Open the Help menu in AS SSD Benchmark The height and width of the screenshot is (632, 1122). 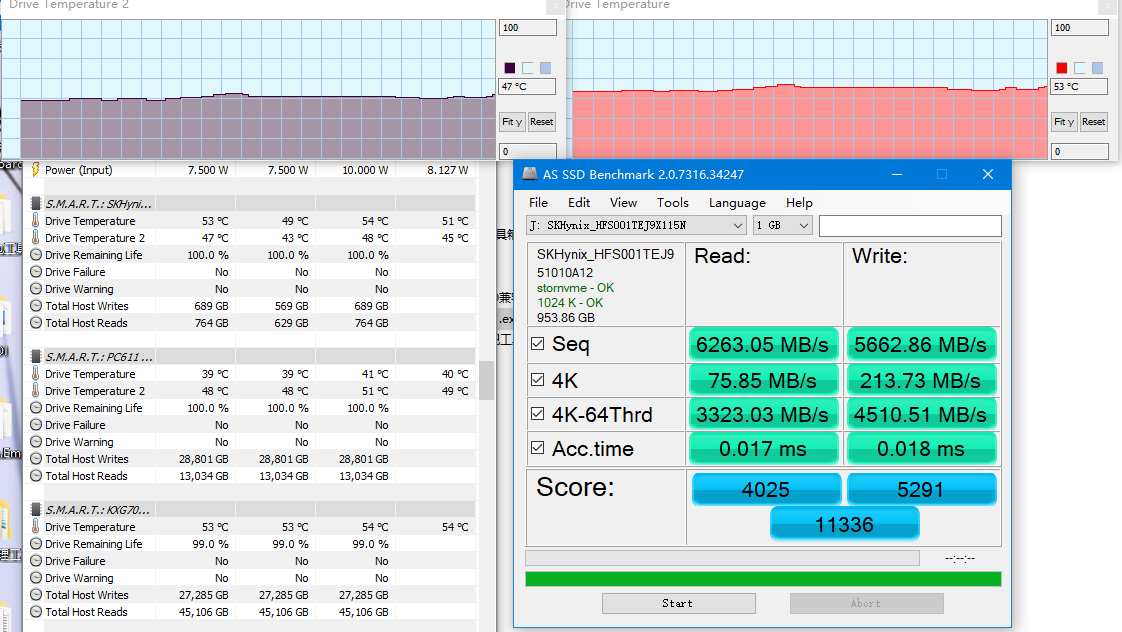click(799, 203)
